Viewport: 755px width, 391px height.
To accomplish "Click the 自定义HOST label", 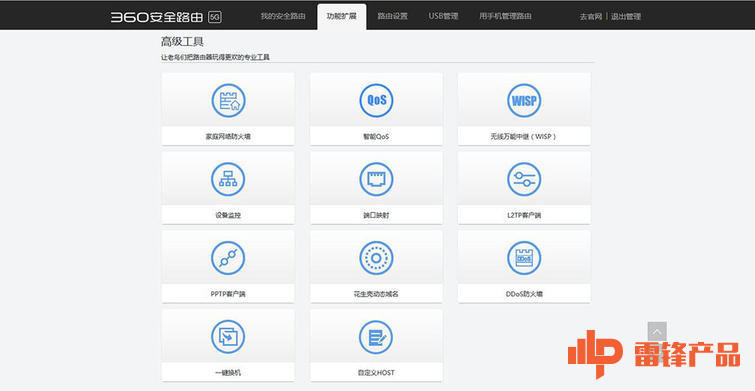I will pyautogui.click(x=376, y=373).
